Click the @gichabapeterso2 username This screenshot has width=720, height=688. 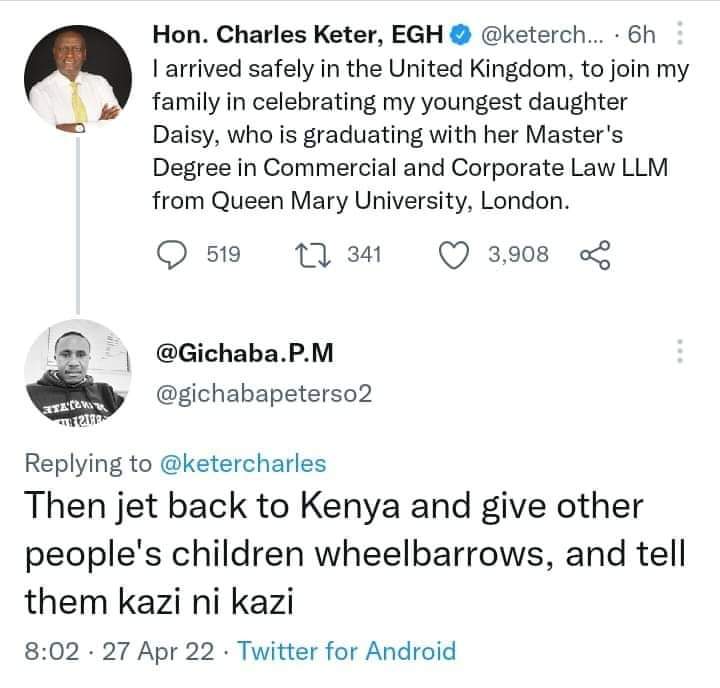pos(262,394)
